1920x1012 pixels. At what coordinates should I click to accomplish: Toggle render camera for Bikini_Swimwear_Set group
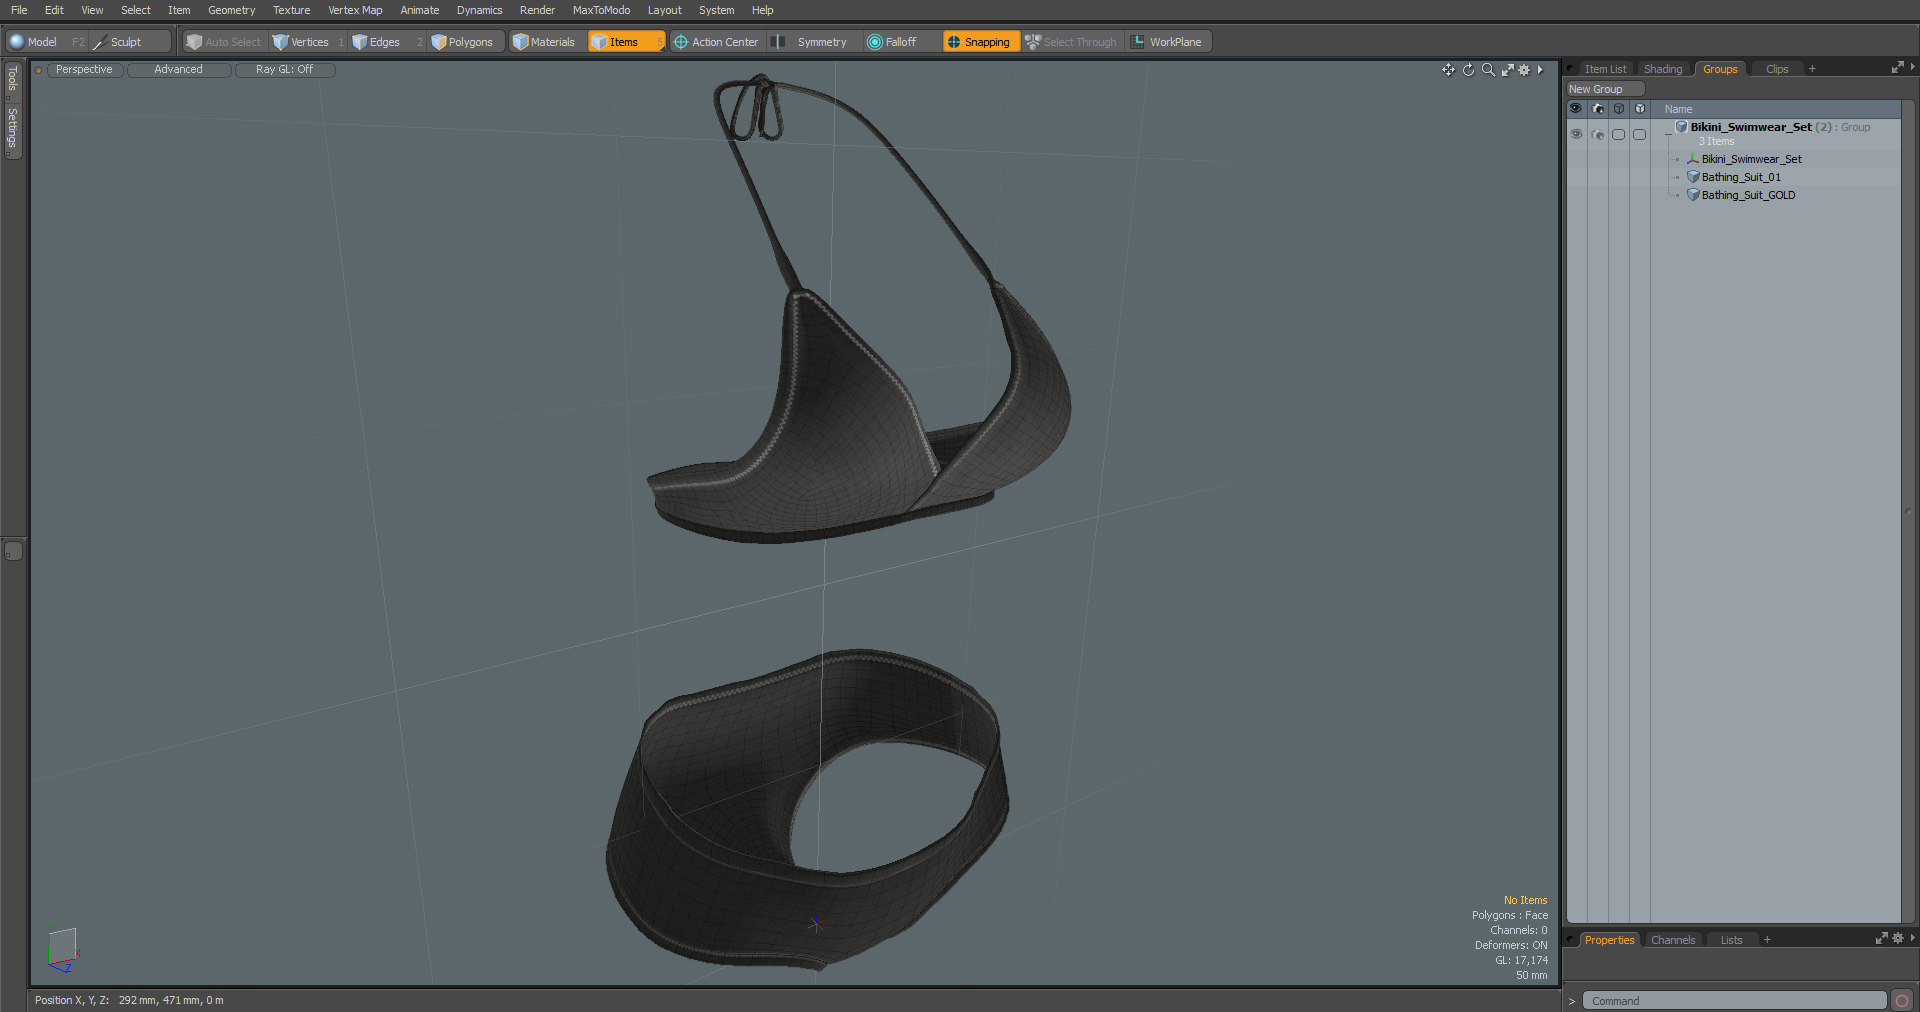click(x=1598, y=134)
